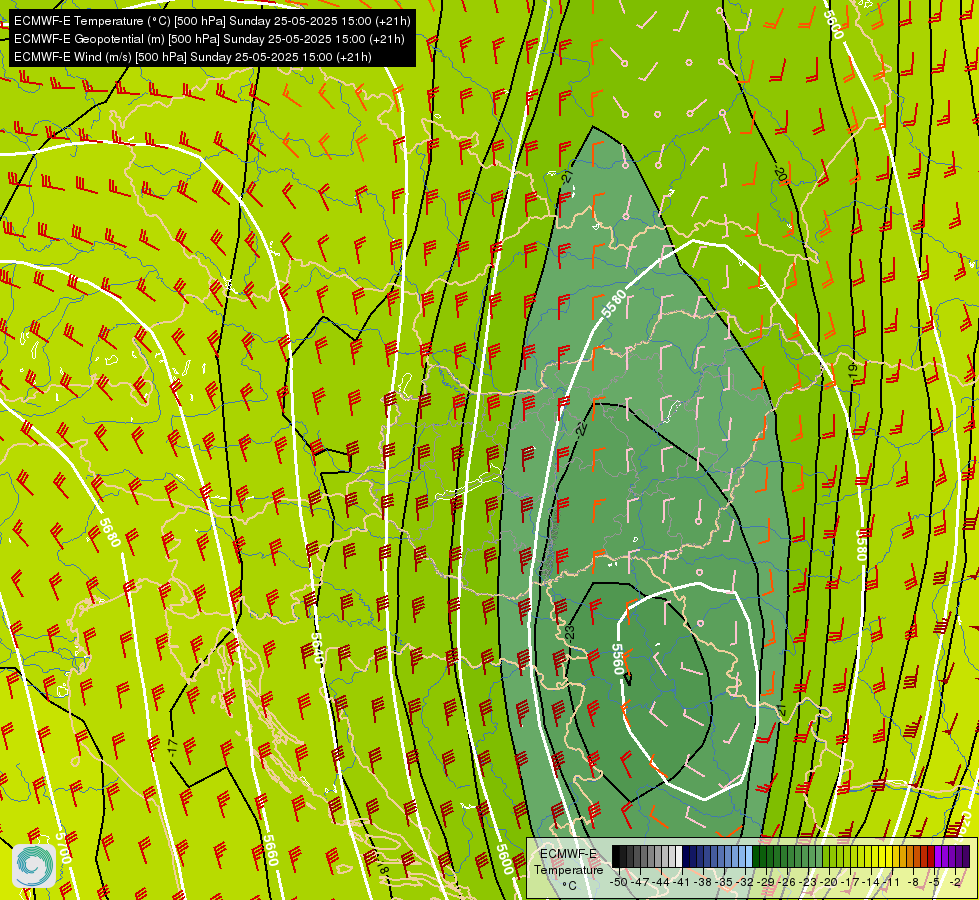Click the -26 tick label in the legend

tap(787, 883)
